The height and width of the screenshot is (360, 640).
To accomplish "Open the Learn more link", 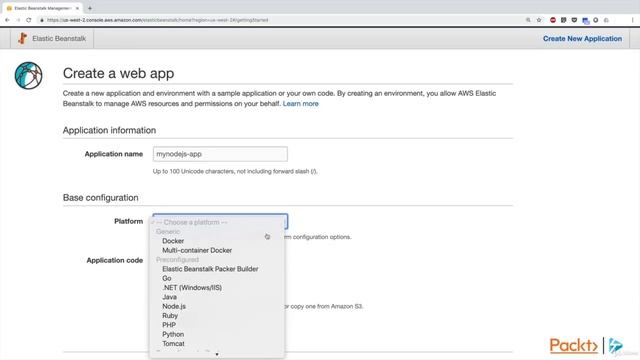I will pyautogui.click(x=300, y=104).
